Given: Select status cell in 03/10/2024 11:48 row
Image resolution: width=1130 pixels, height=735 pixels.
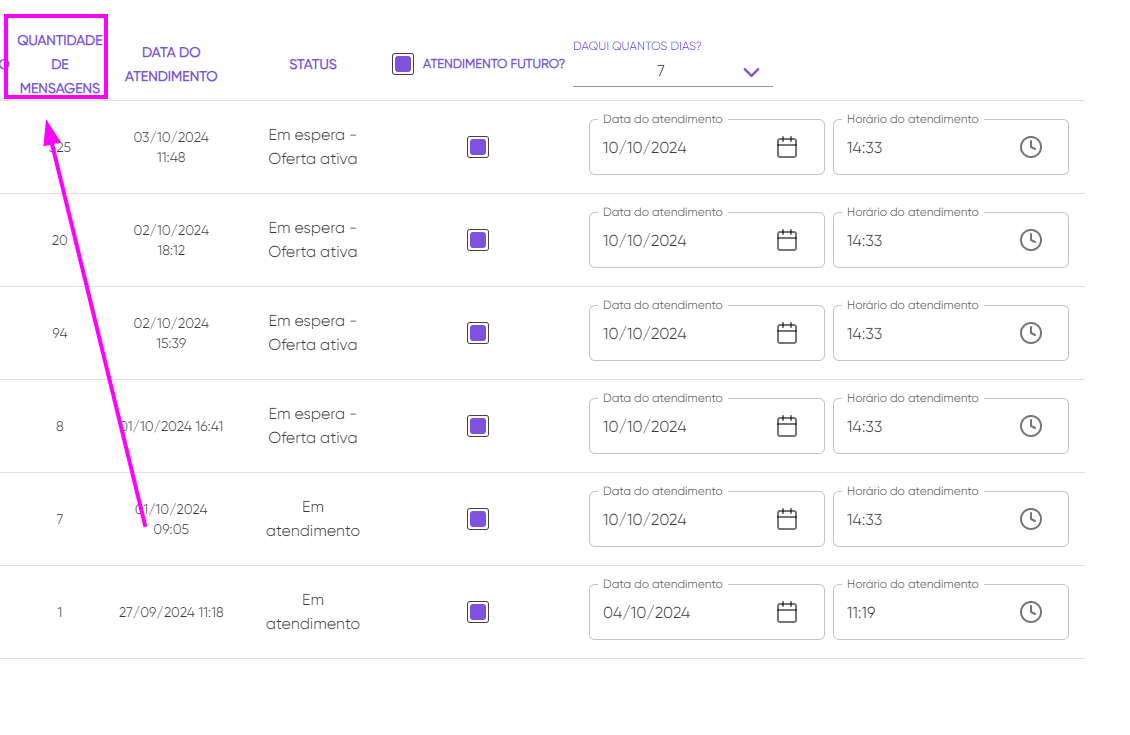Looking at the screenshot, I should click(313, 147).
